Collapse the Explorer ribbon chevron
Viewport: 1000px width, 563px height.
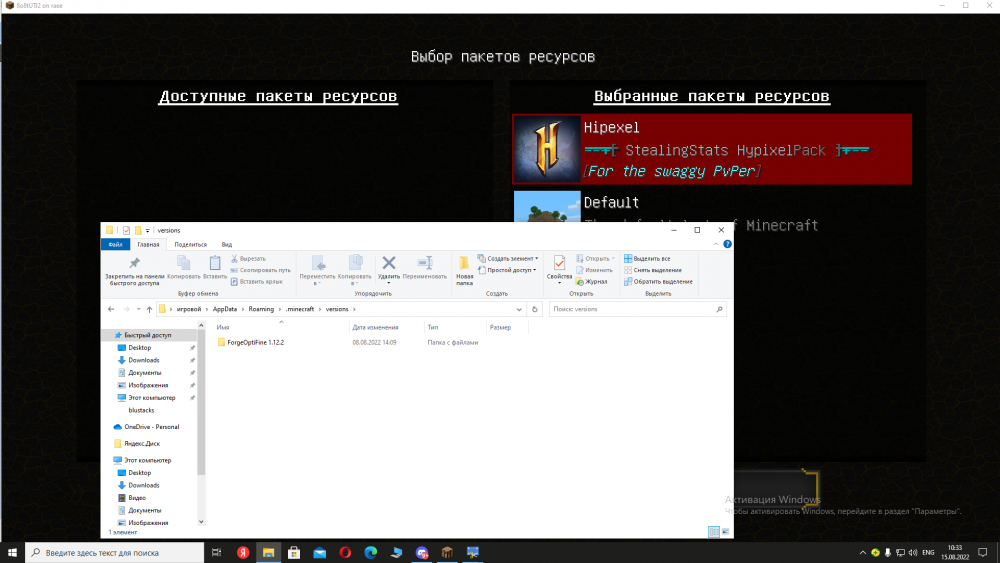click(x=716, y=244)
